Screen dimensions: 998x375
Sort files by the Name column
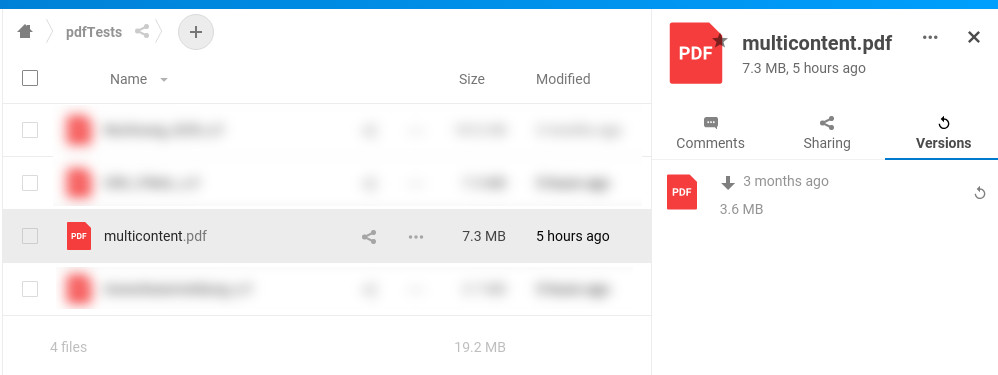(x=129, y=79)
